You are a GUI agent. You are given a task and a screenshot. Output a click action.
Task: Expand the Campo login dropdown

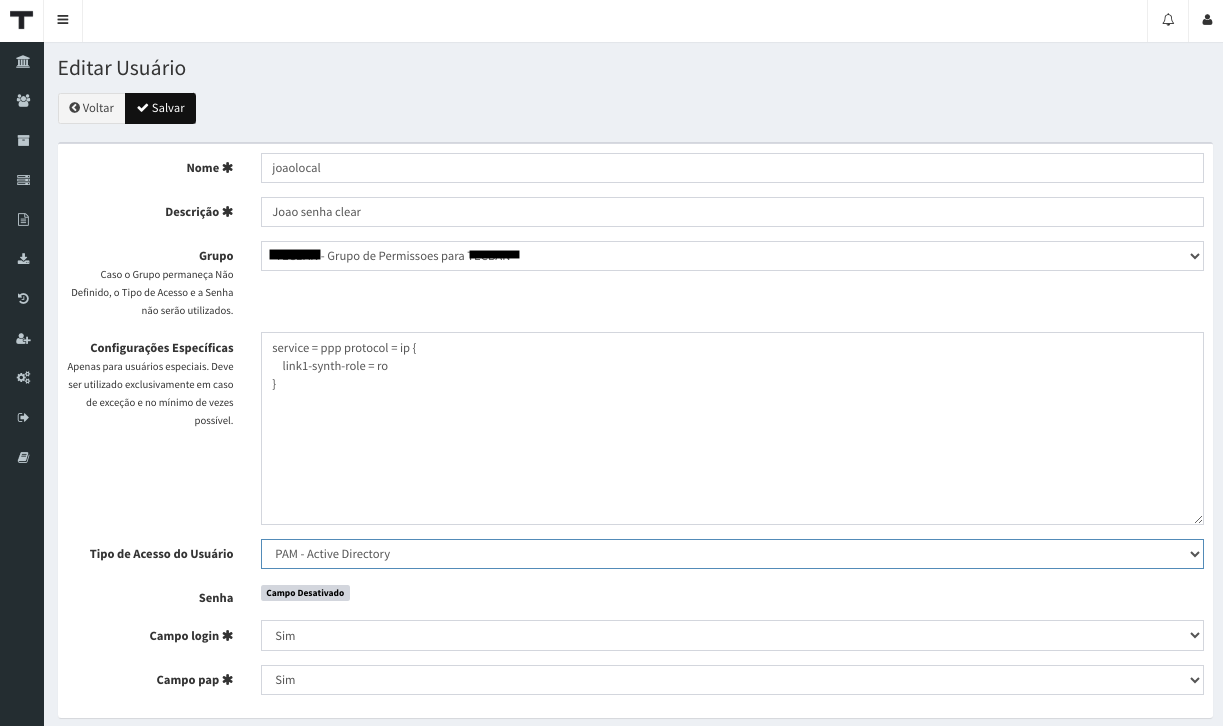point(732,636)
